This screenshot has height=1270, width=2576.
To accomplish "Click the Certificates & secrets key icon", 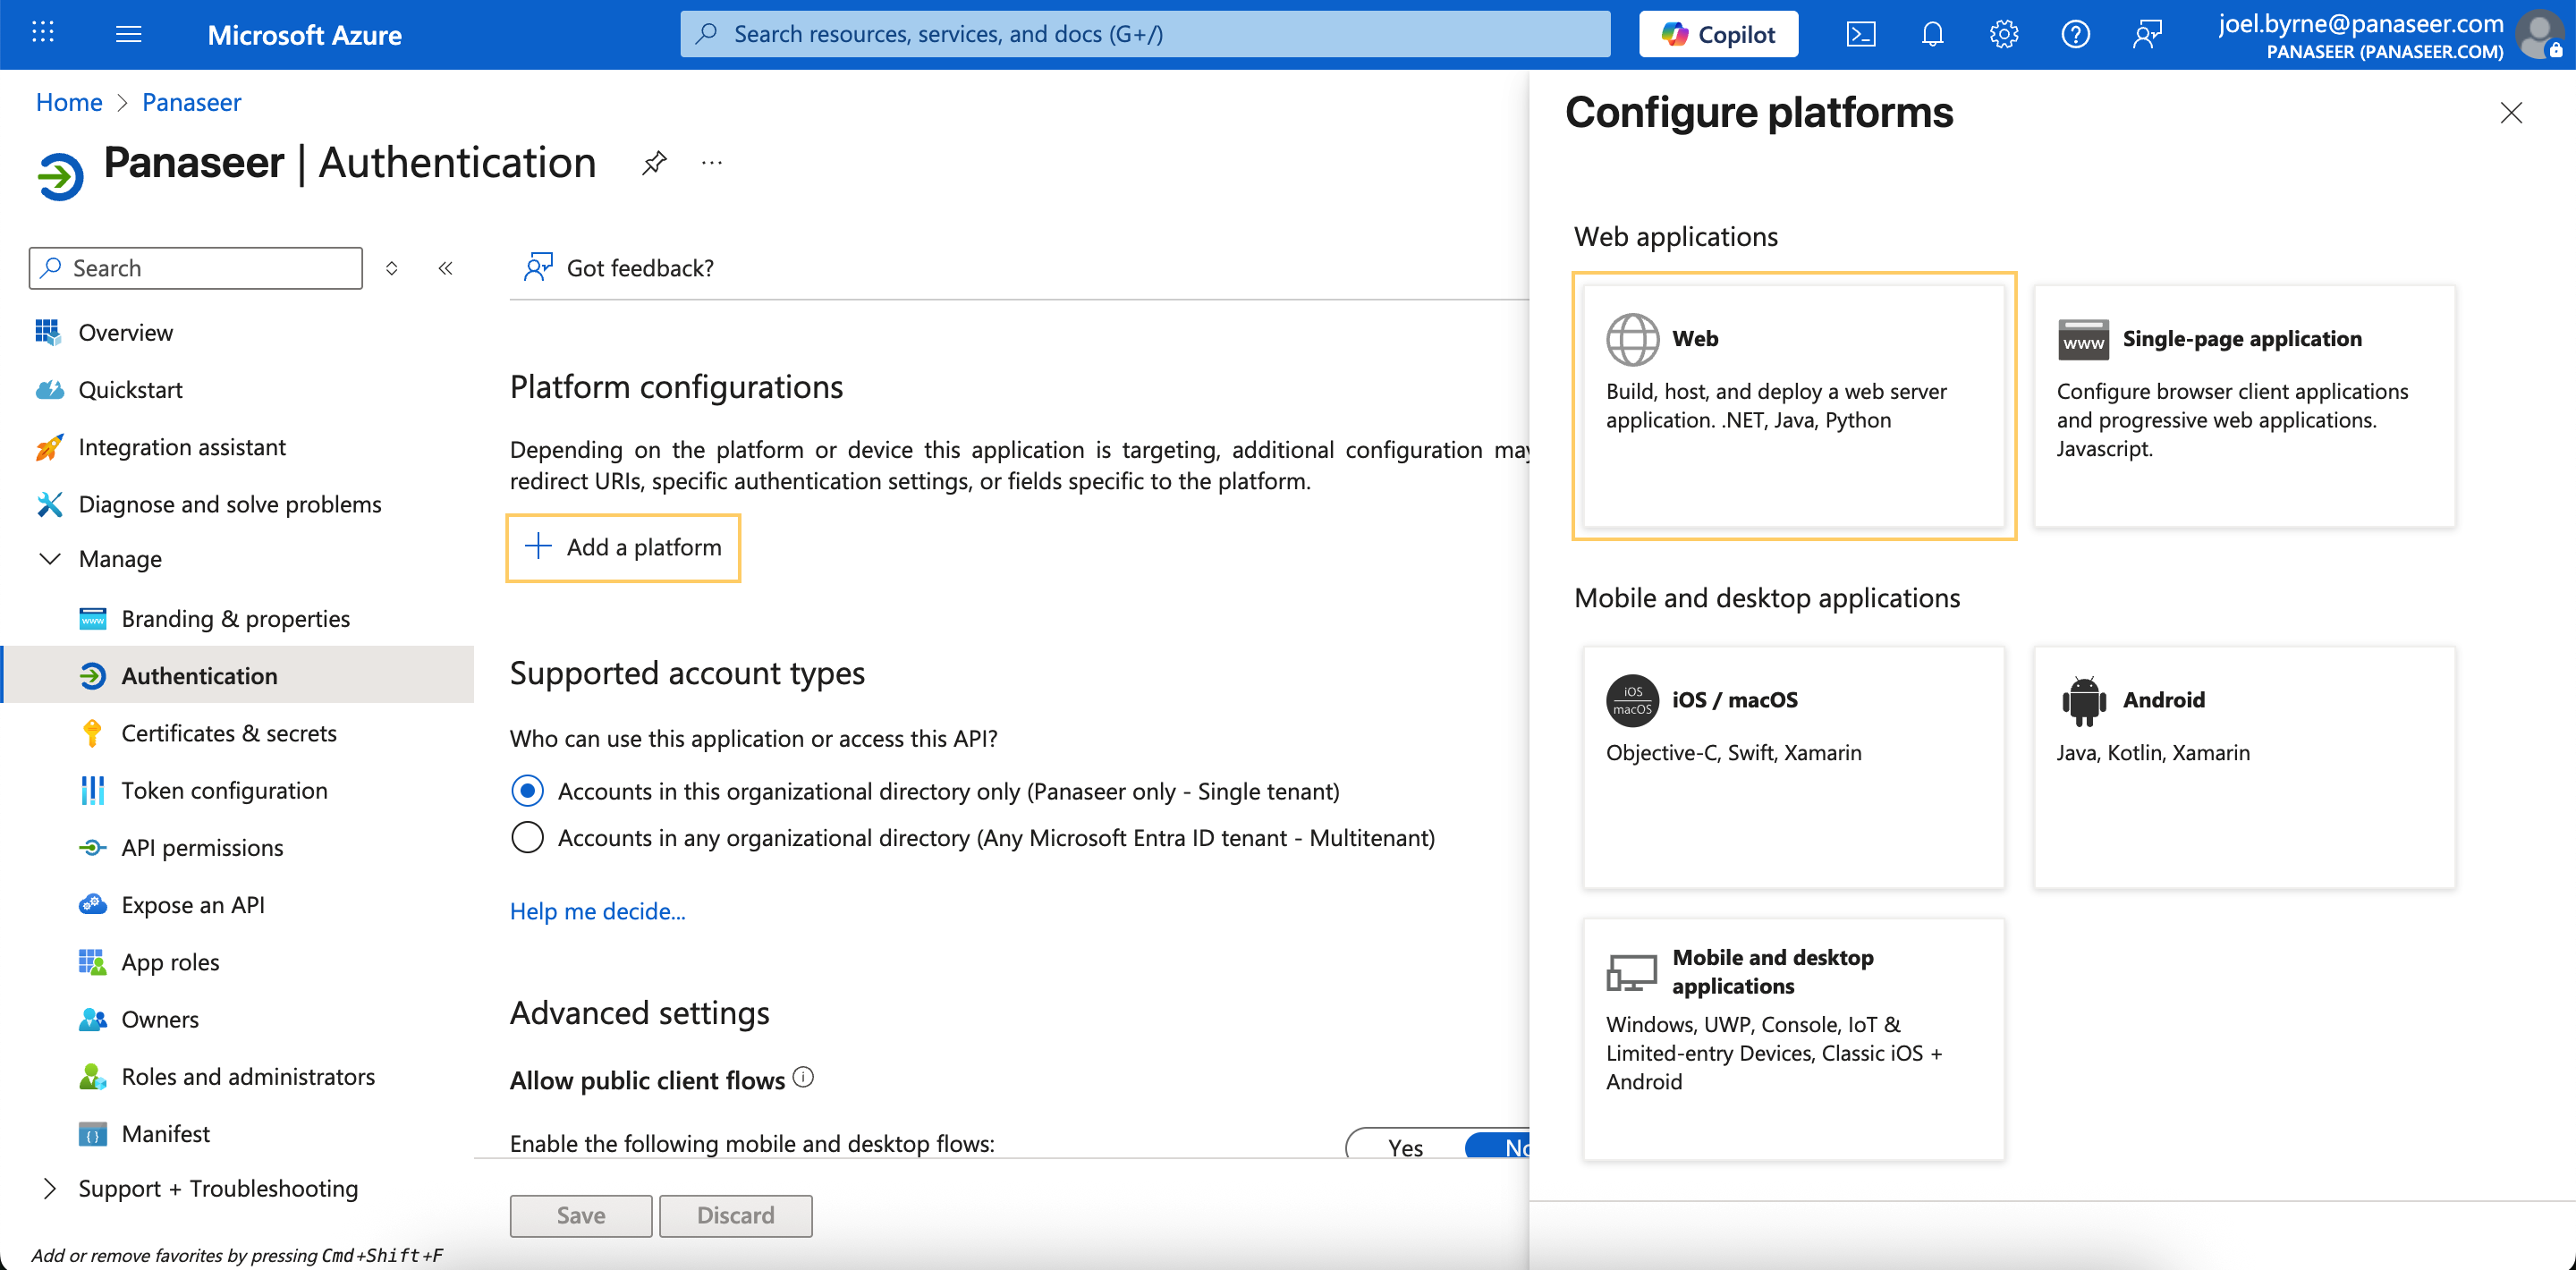I will click(x=92, y=733).
